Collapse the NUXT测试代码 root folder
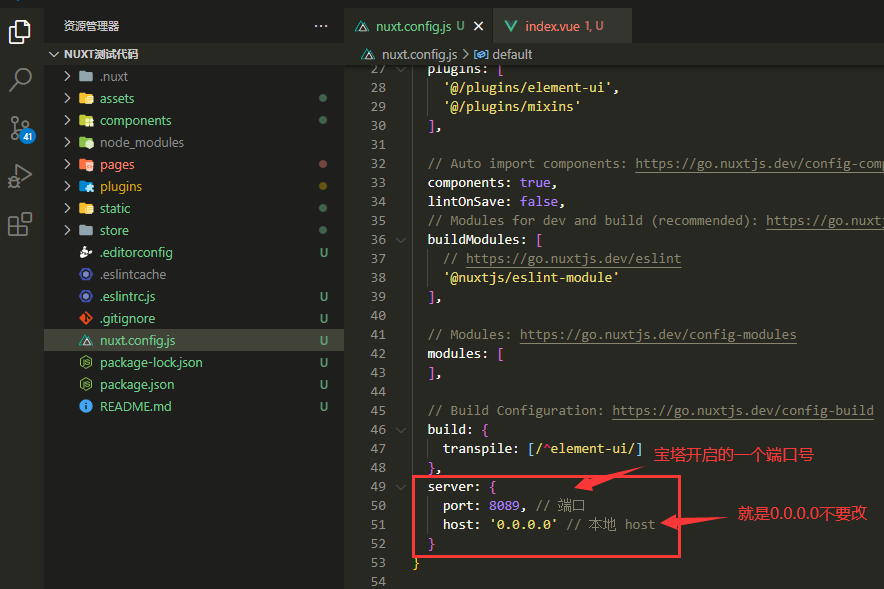This screenshot has height=589, width=884. 54,54
